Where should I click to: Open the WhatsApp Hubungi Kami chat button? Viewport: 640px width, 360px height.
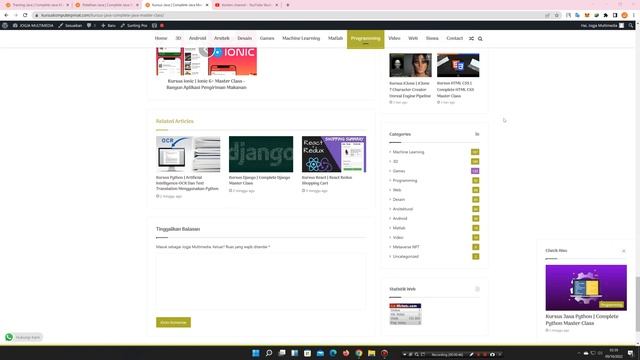coord(23,337)
